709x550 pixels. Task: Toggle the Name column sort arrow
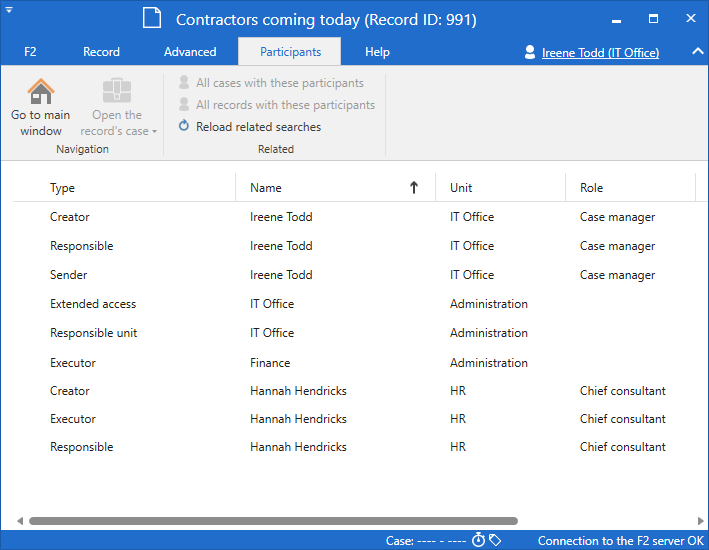coord(413,187)
